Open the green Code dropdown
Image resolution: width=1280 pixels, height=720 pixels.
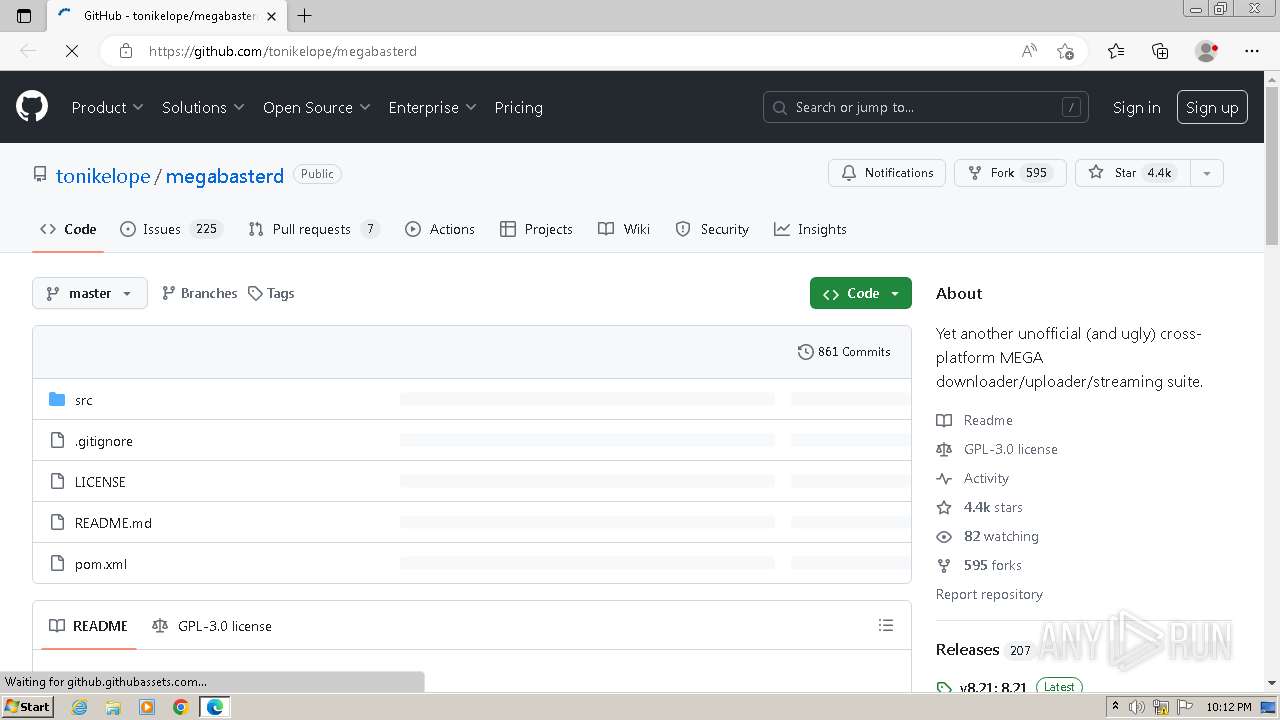[861, 293]
